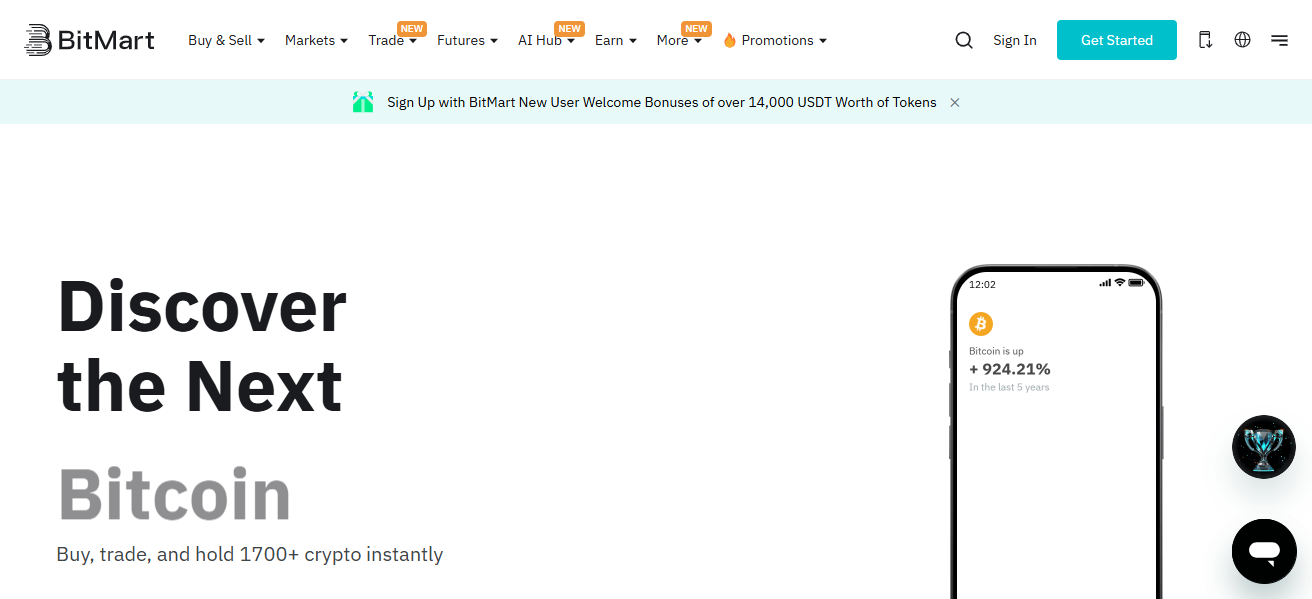Click the "+ 924.21%" value on phone
This screenshot has height=599, width=1312.
pos(1010,369)
